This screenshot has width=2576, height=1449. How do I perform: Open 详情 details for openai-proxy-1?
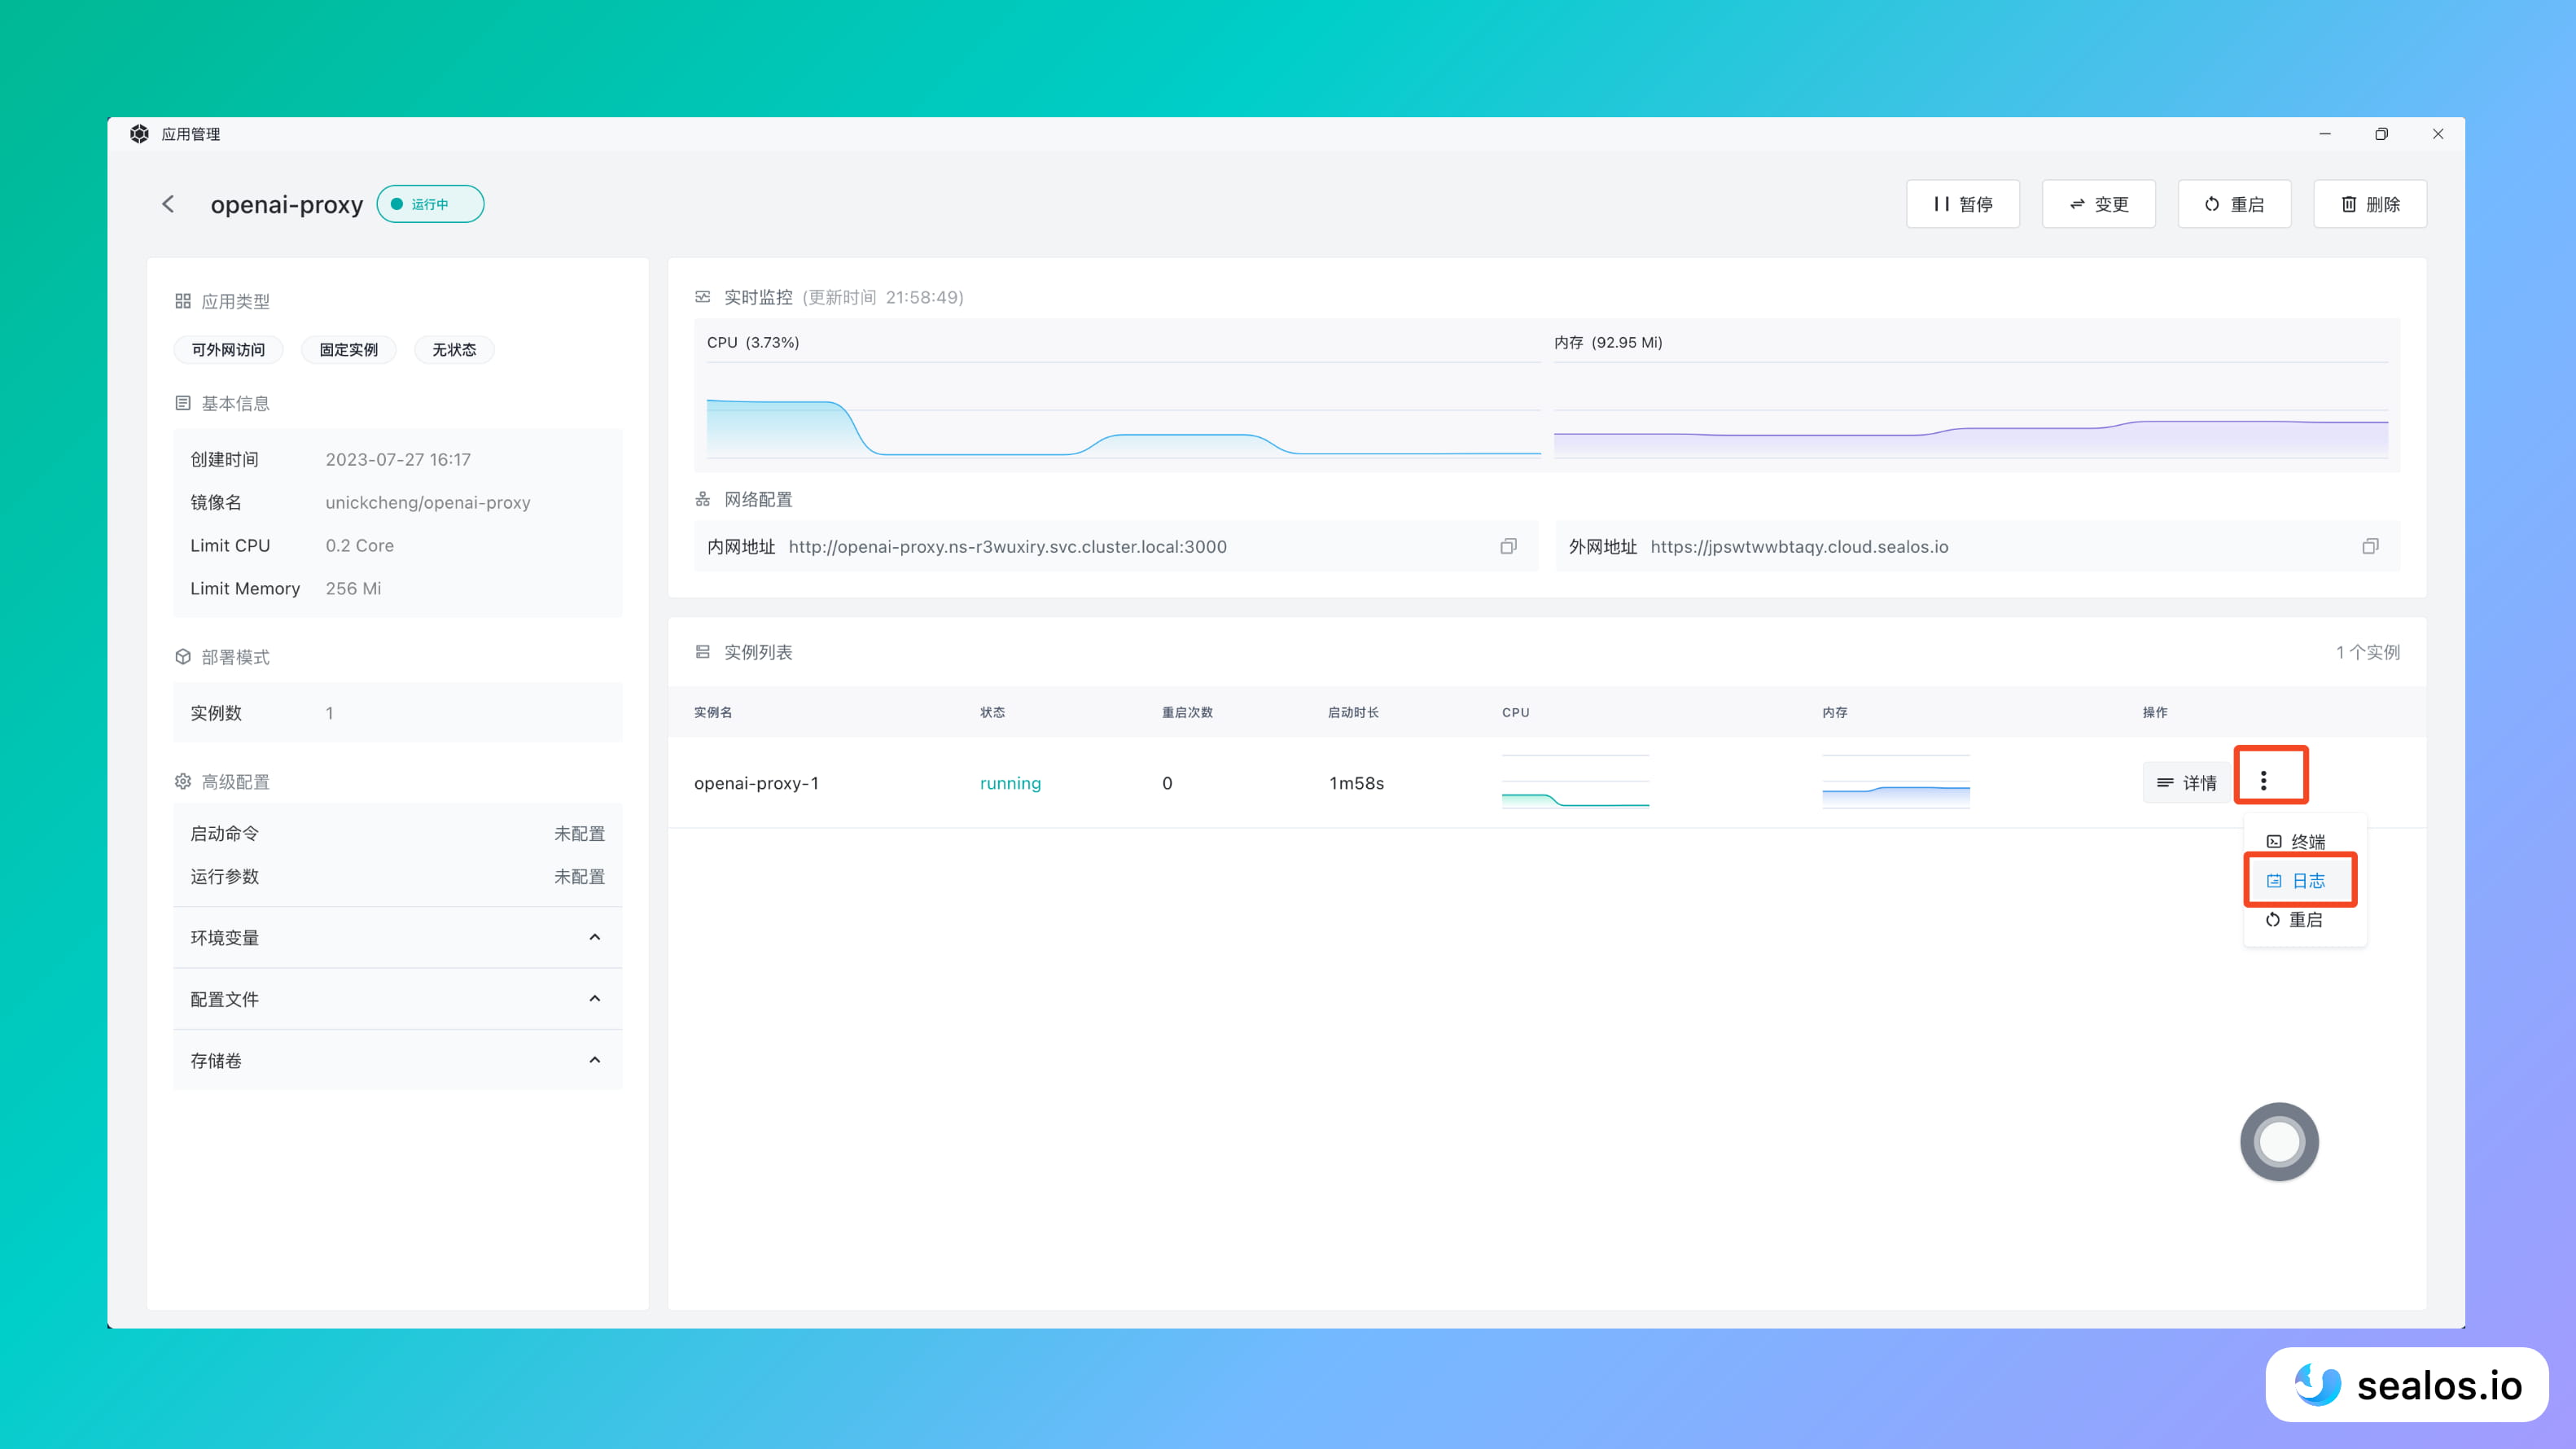point(2187,783)
